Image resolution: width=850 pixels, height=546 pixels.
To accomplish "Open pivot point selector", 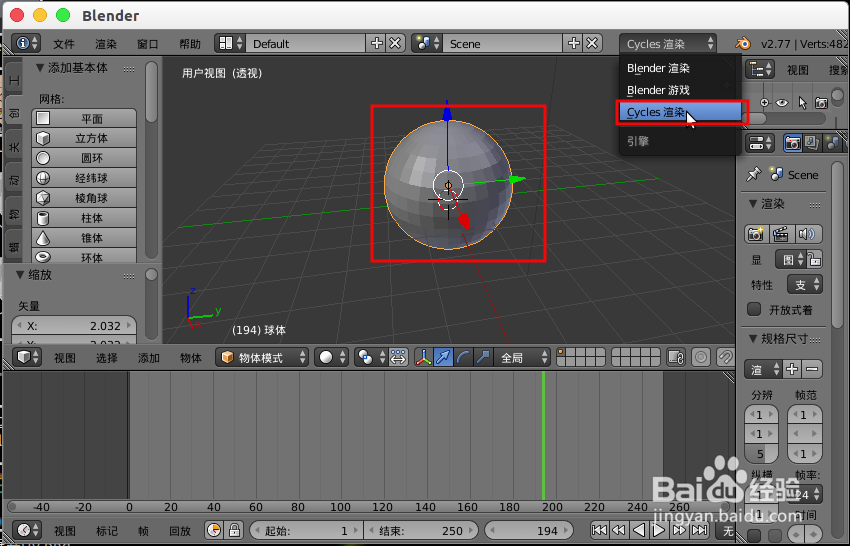I will click(370, 357).
